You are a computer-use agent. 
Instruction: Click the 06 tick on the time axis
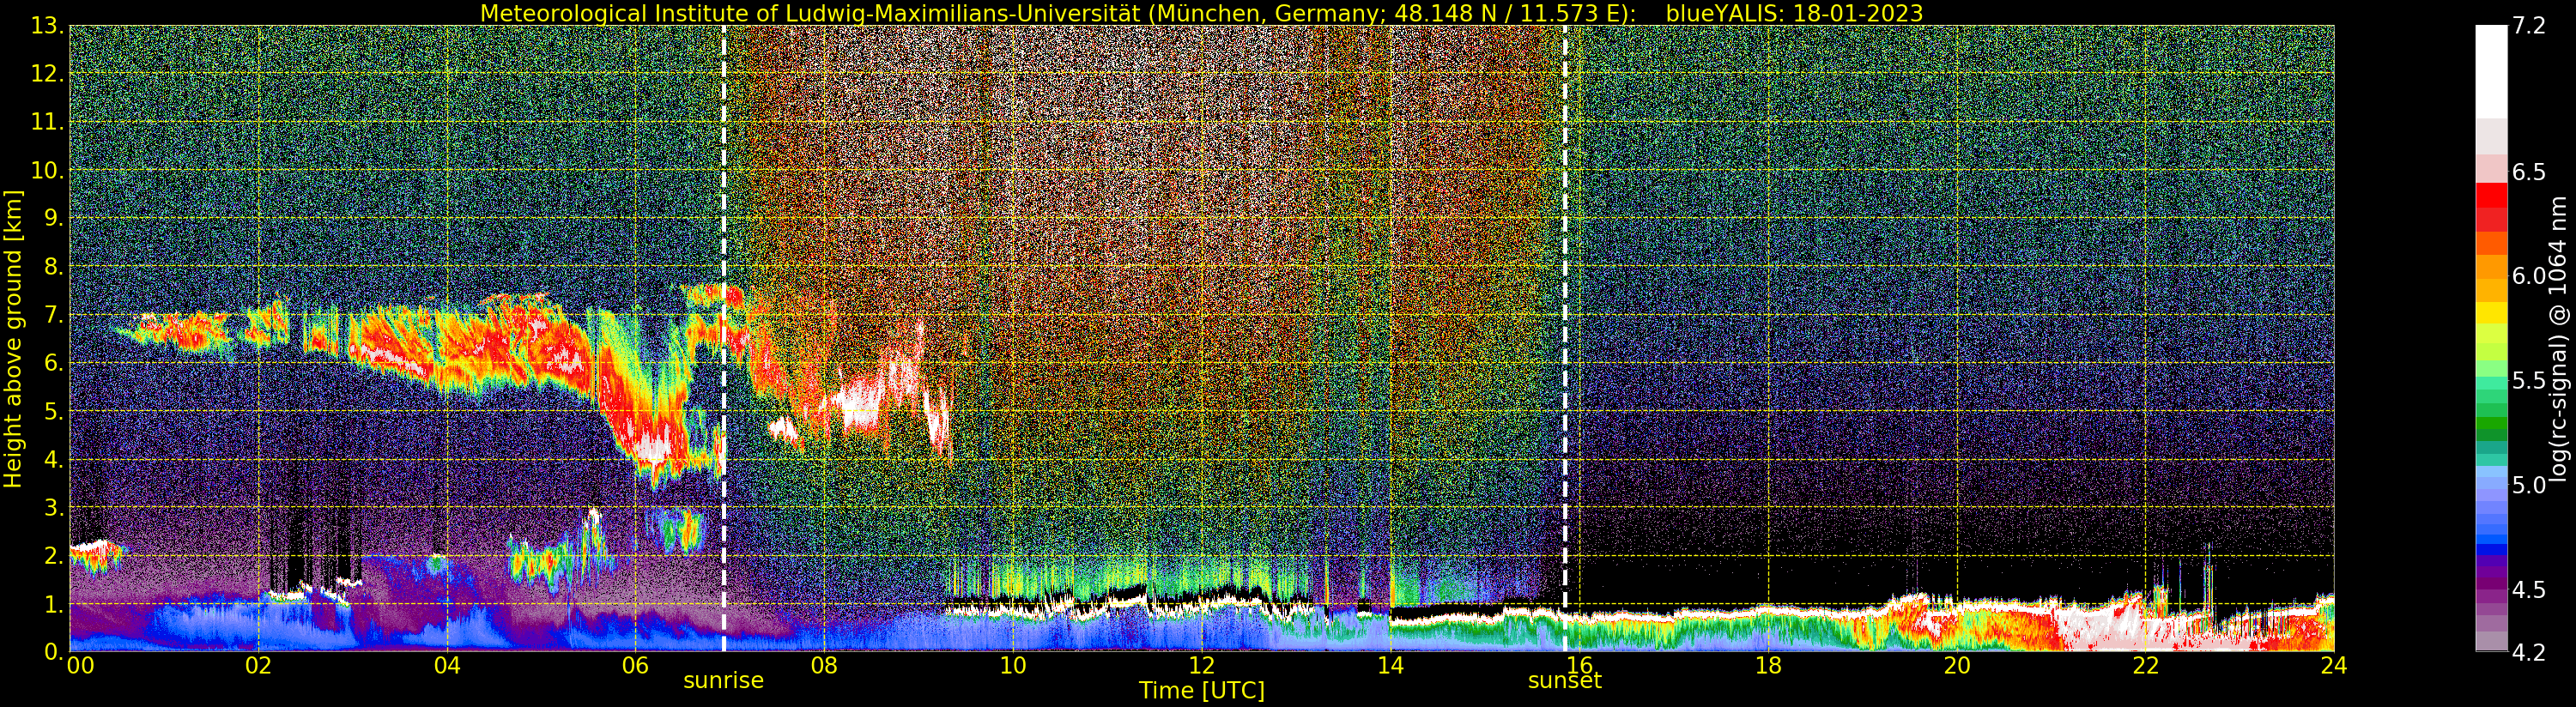[635, 665]
